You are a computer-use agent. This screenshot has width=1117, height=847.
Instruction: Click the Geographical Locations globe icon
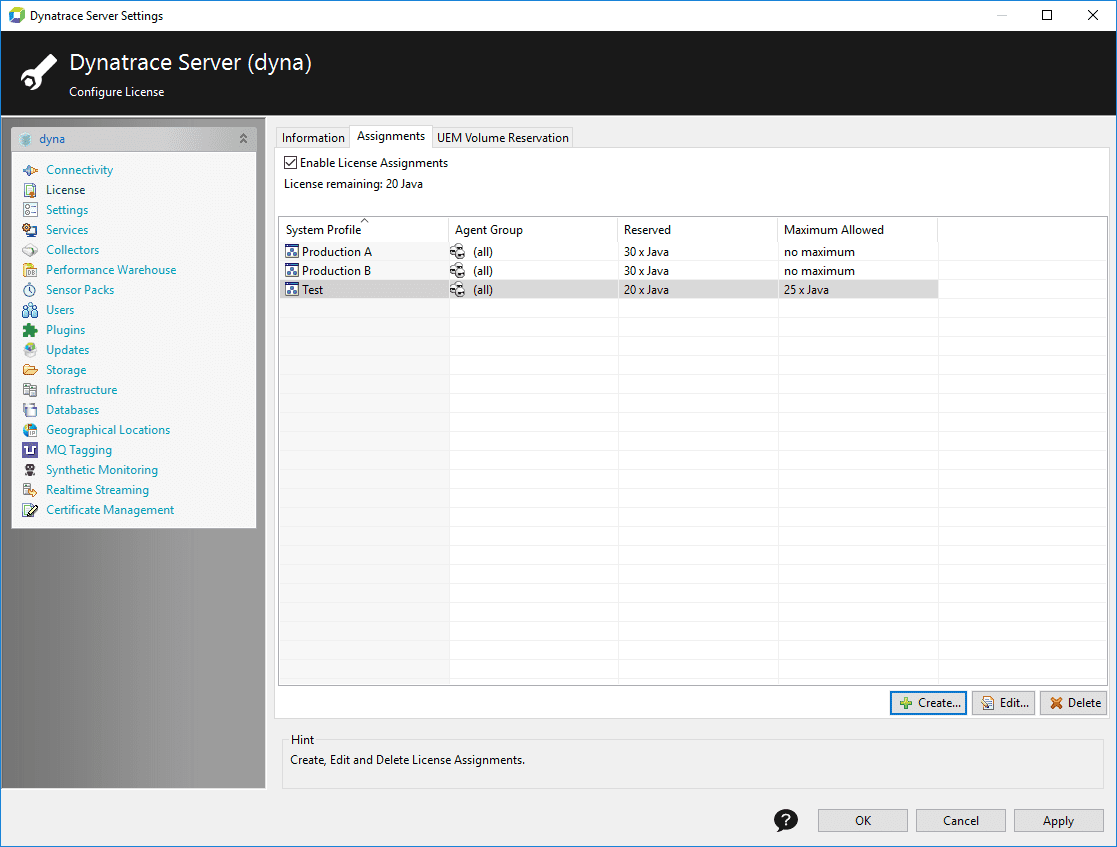pyautogui.click(x=30, y=430)
